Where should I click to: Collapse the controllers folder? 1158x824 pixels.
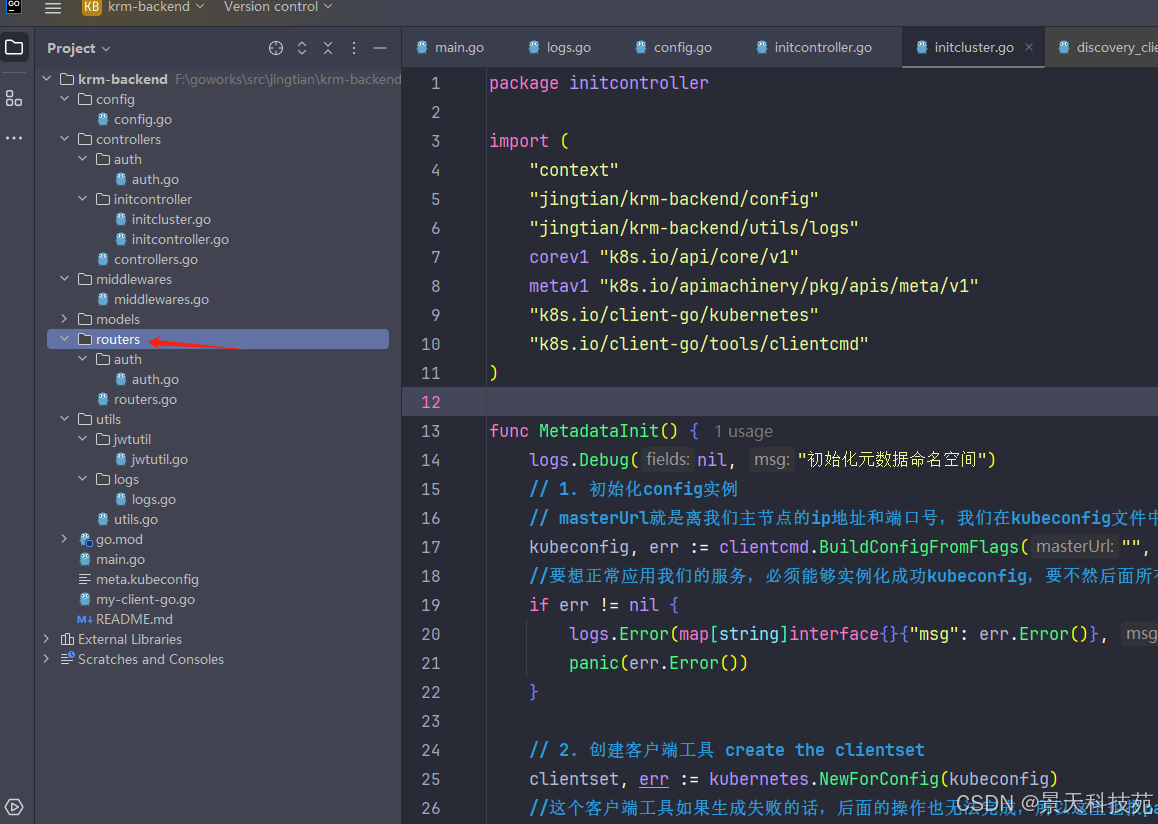[65, 139]
